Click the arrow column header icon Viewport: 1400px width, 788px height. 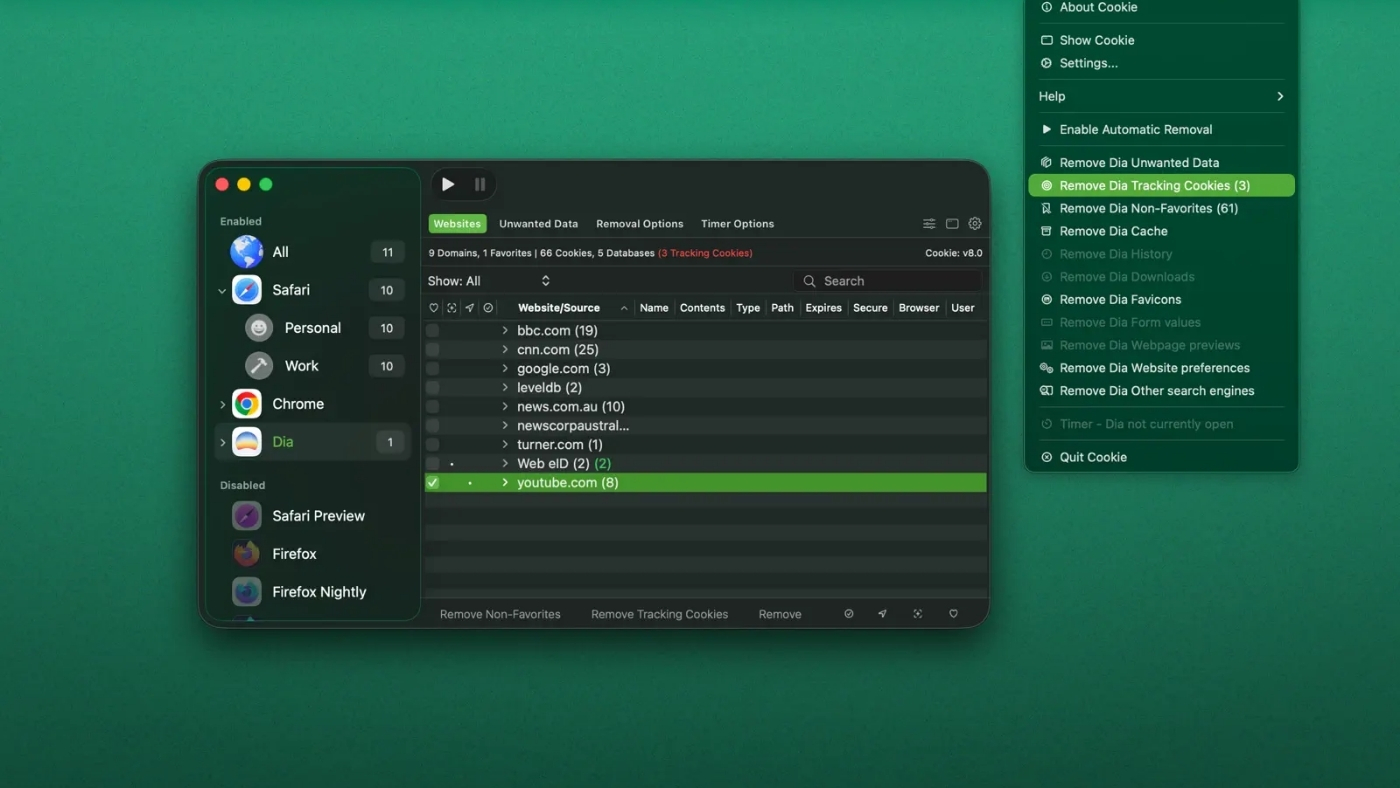point(470,308)
